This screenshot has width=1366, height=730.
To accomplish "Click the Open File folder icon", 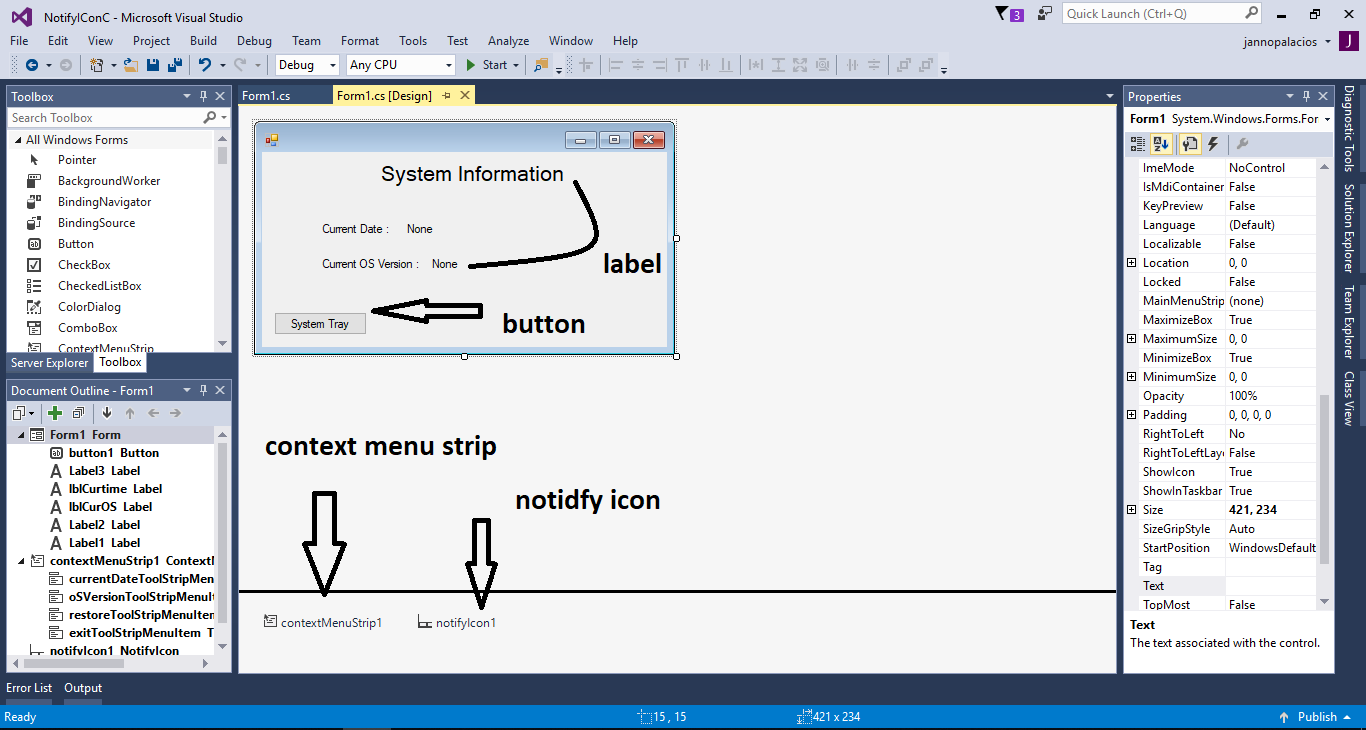I will pyautogui.click(x=131, y=65).
